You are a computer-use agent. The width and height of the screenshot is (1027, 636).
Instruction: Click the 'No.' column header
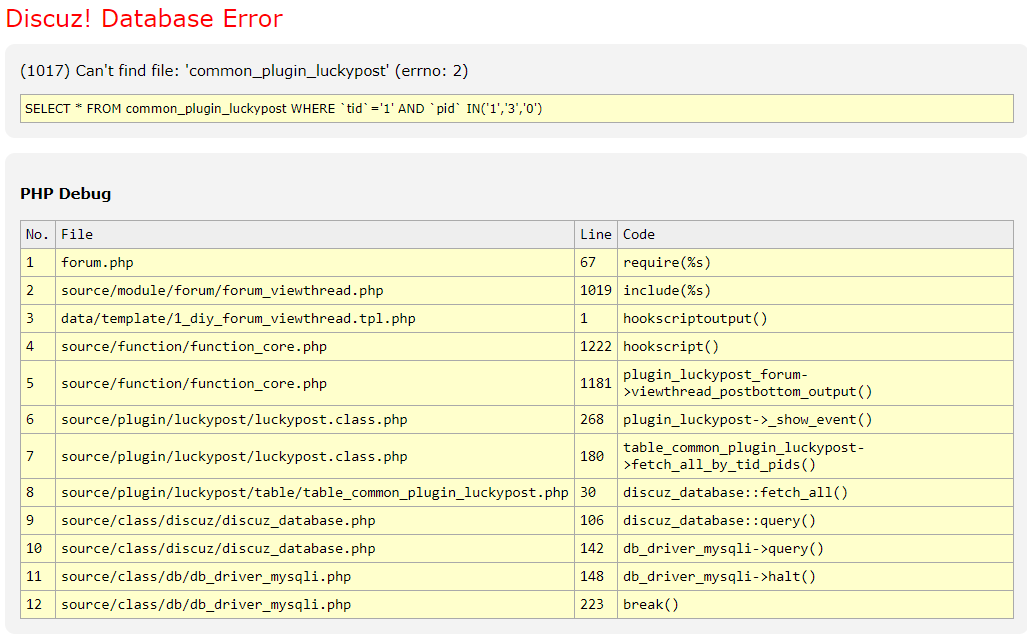tap(37, 234)
